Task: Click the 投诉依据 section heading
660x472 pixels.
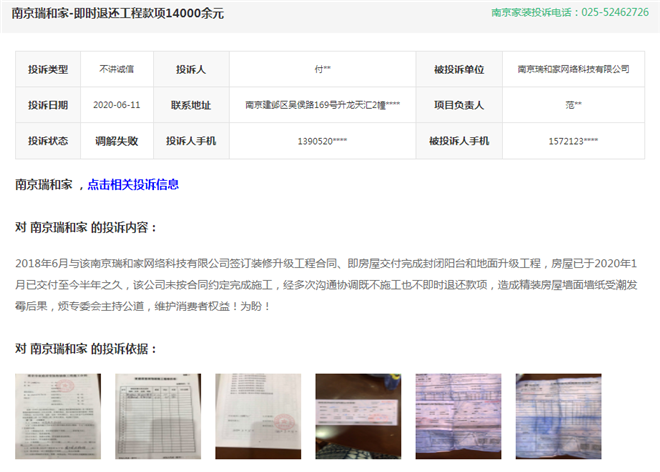Action: (x=86, y=349)
